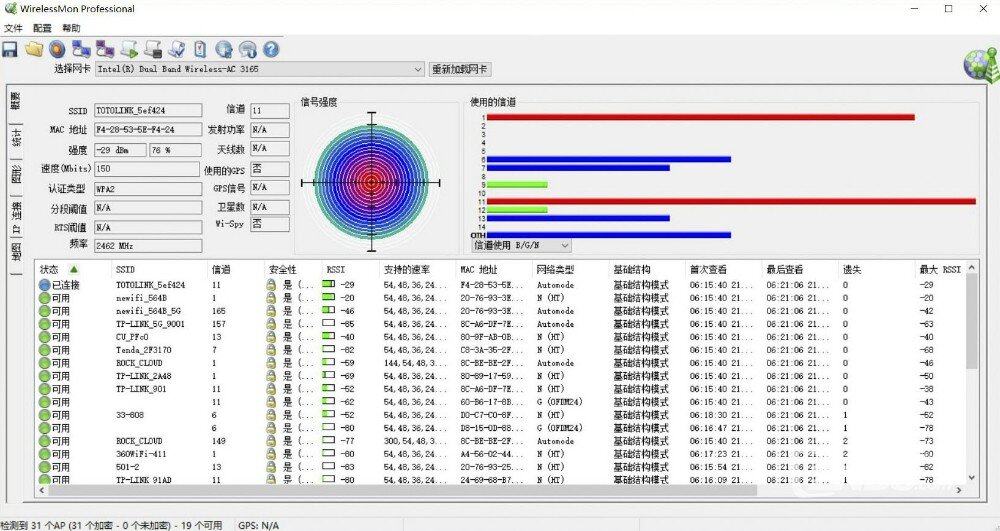Click the lock icon in Tenda_2F3170 row
Image resolution: width=1000 pixels, height=531 pixels.
click(271, 350)
